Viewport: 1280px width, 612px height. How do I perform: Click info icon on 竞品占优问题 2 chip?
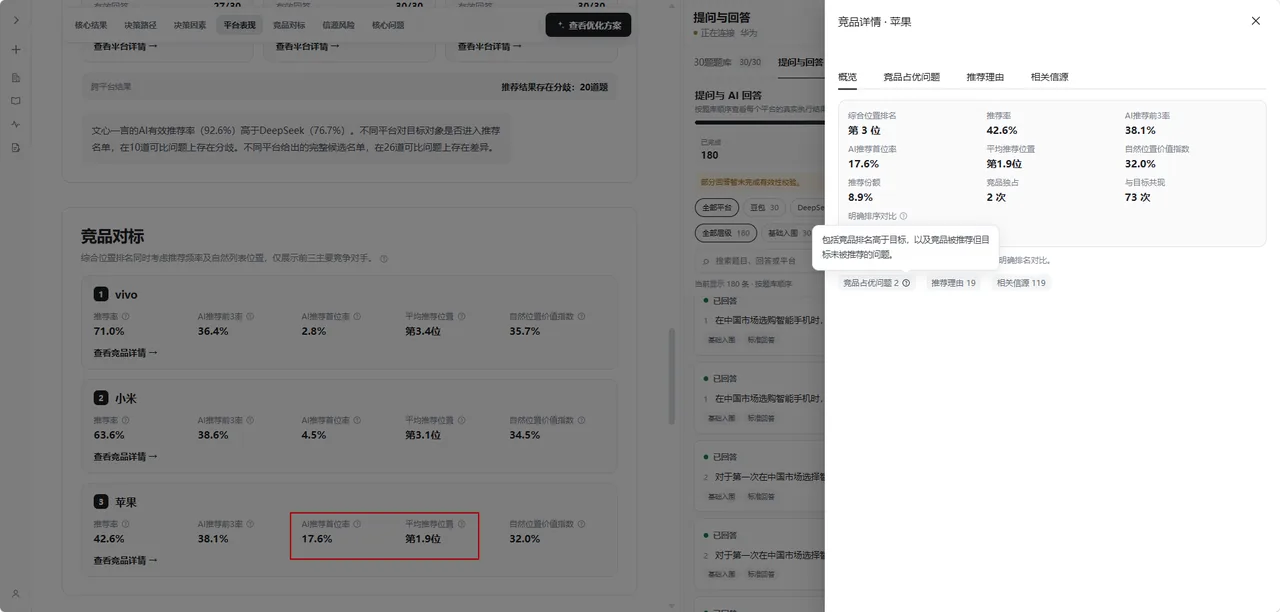click(906, 283)
